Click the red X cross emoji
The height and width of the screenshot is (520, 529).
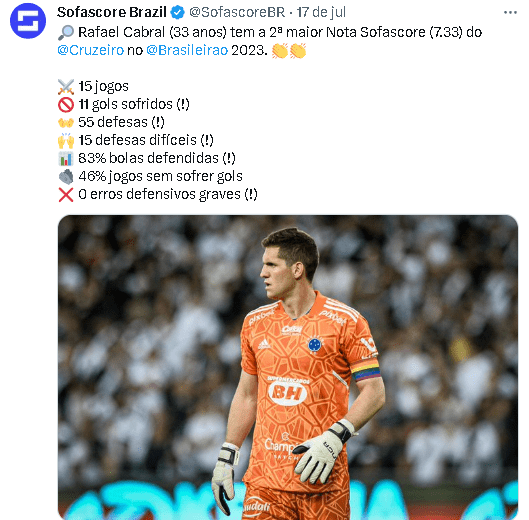click(x=66, y=194)
